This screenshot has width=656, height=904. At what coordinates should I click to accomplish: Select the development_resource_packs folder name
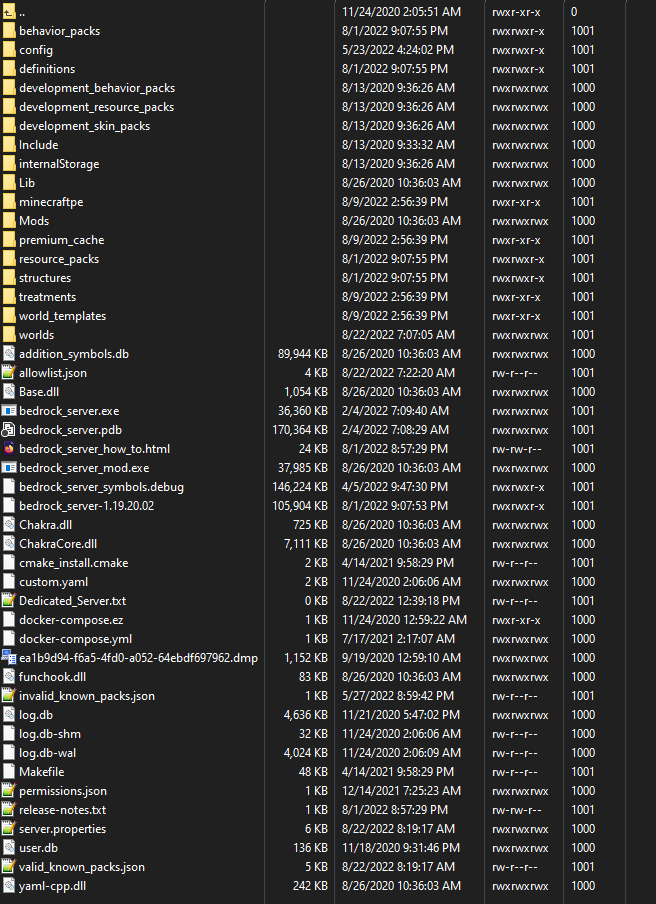click(x=96, y=107)
